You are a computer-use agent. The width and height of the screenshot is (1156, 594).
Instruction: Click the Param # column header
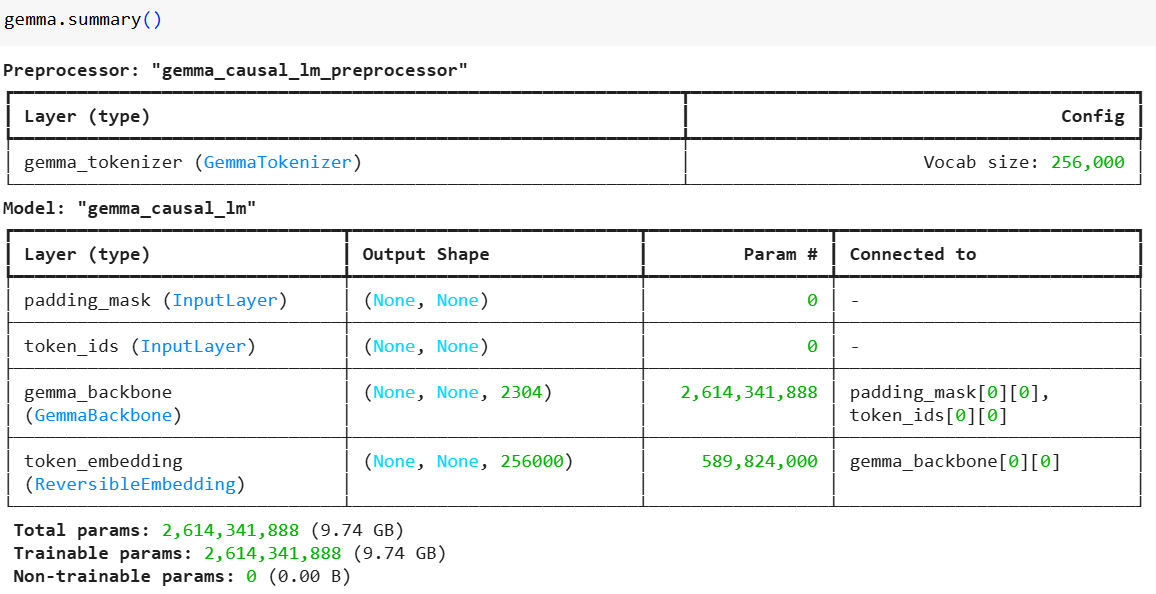tap(780, 254)
